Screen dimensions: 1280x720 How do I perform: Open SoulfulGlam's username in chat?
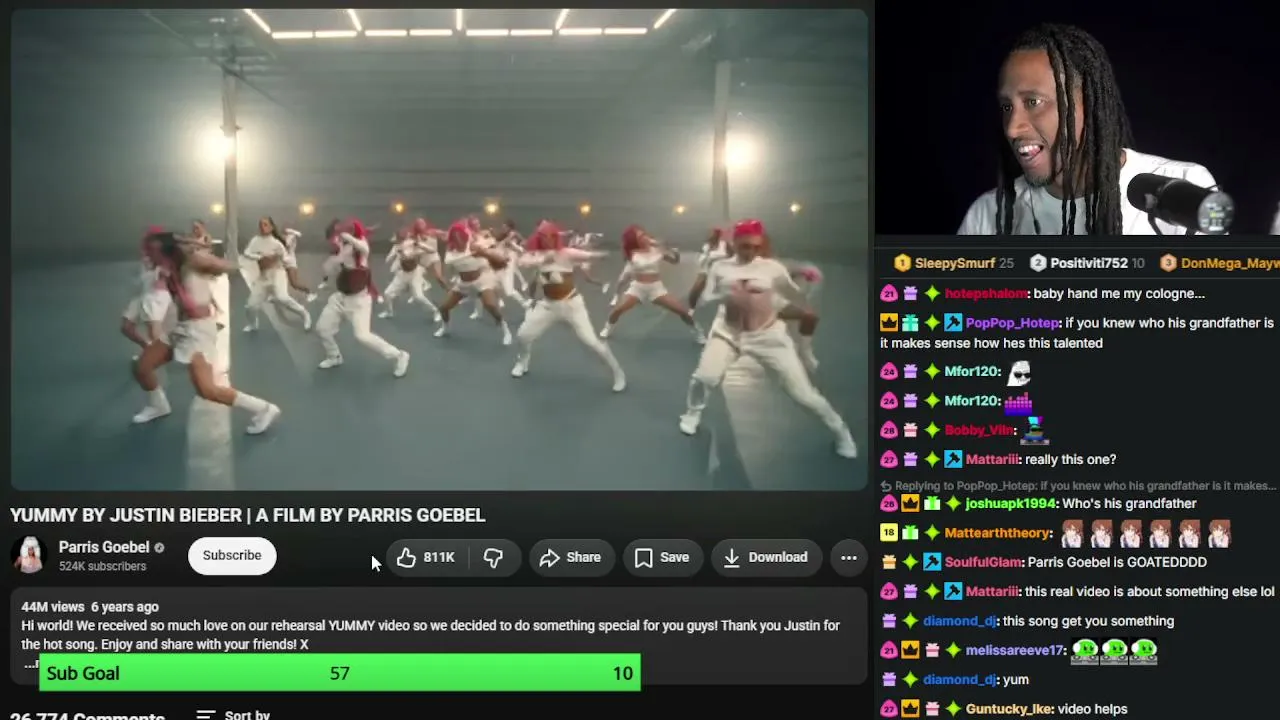pos(983,562)
